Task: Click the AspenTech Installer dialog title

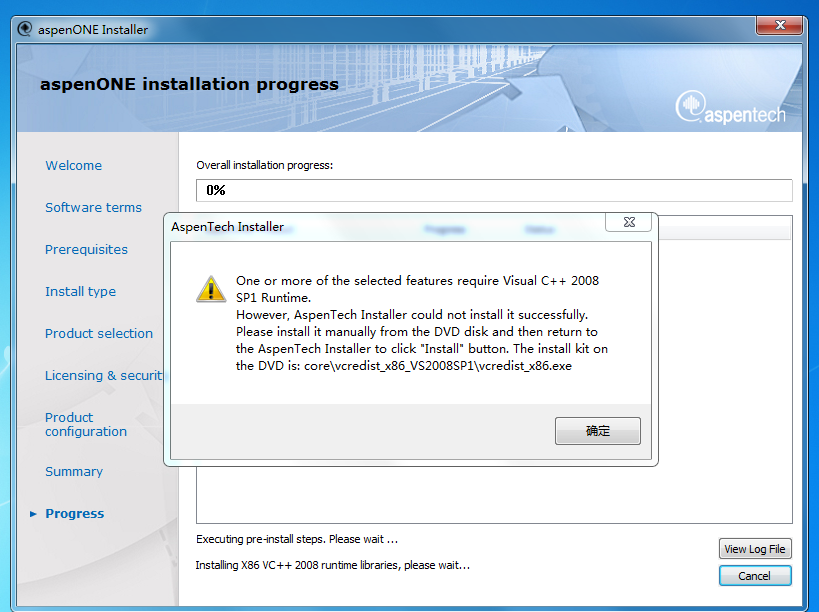Action: click(x=227, y=227)
